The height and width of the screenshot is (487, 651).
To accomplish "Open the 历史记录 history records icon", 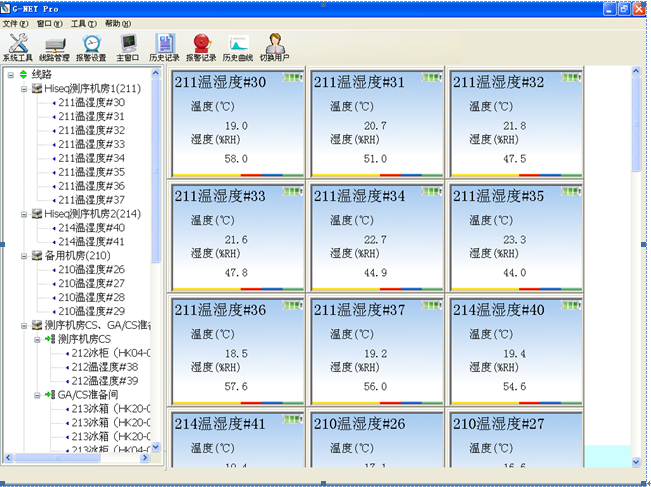I will point(164,46).
